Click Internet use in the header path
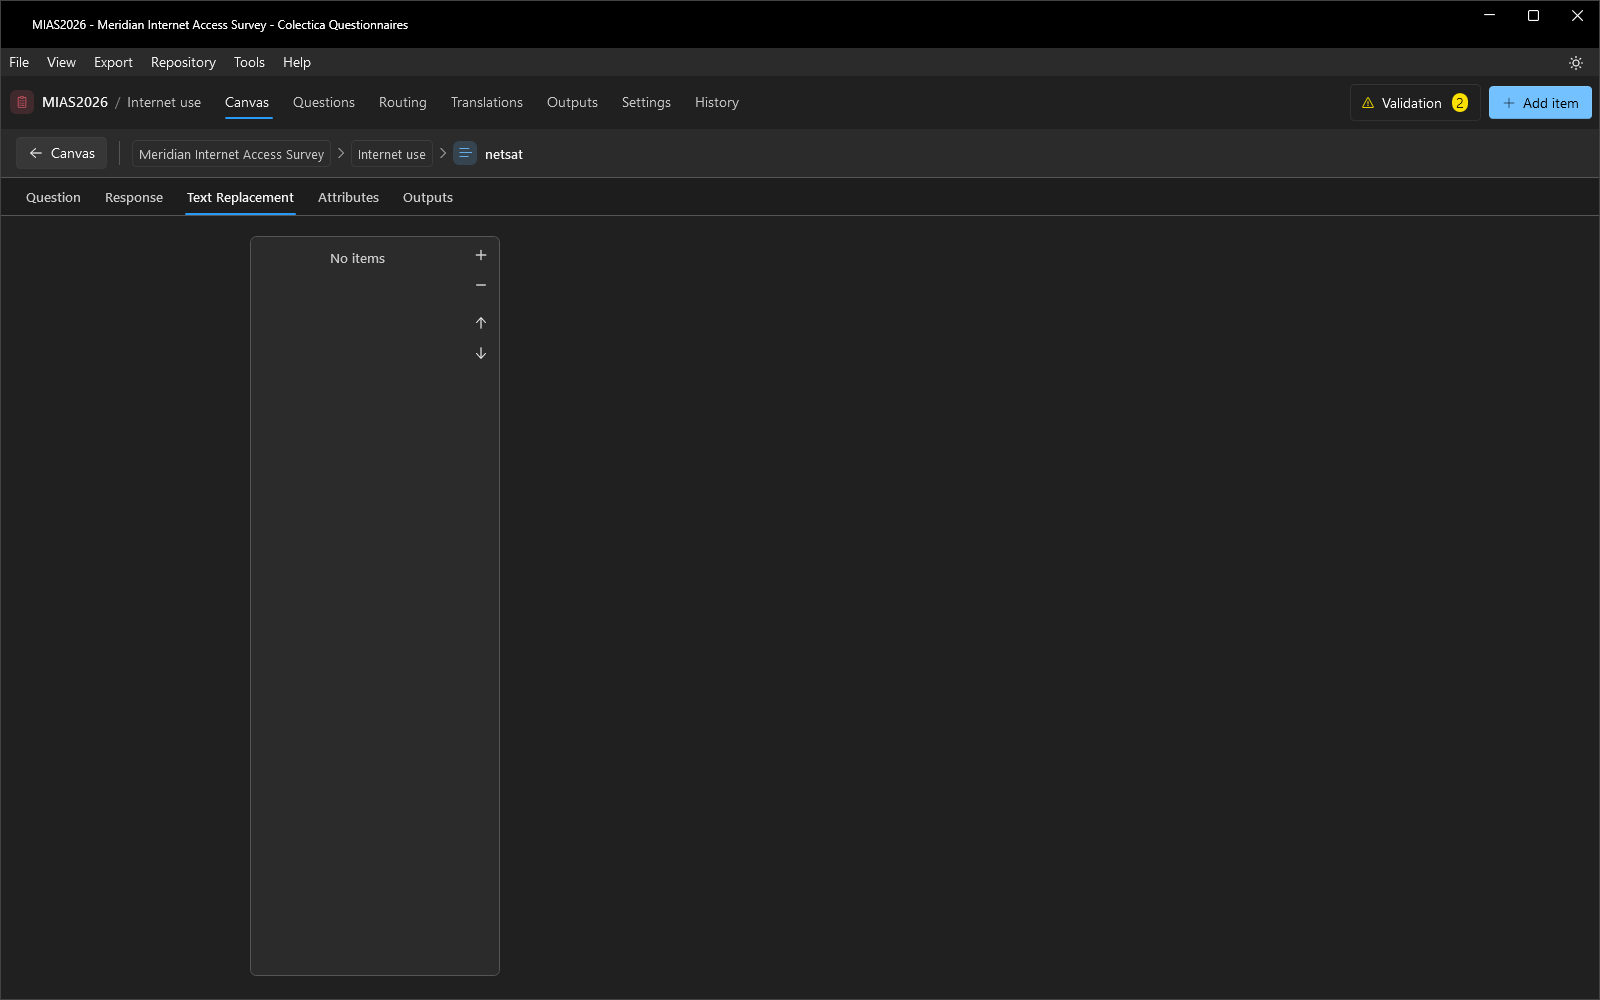Screen dimensions: 1600x1000 coord(164,102)
